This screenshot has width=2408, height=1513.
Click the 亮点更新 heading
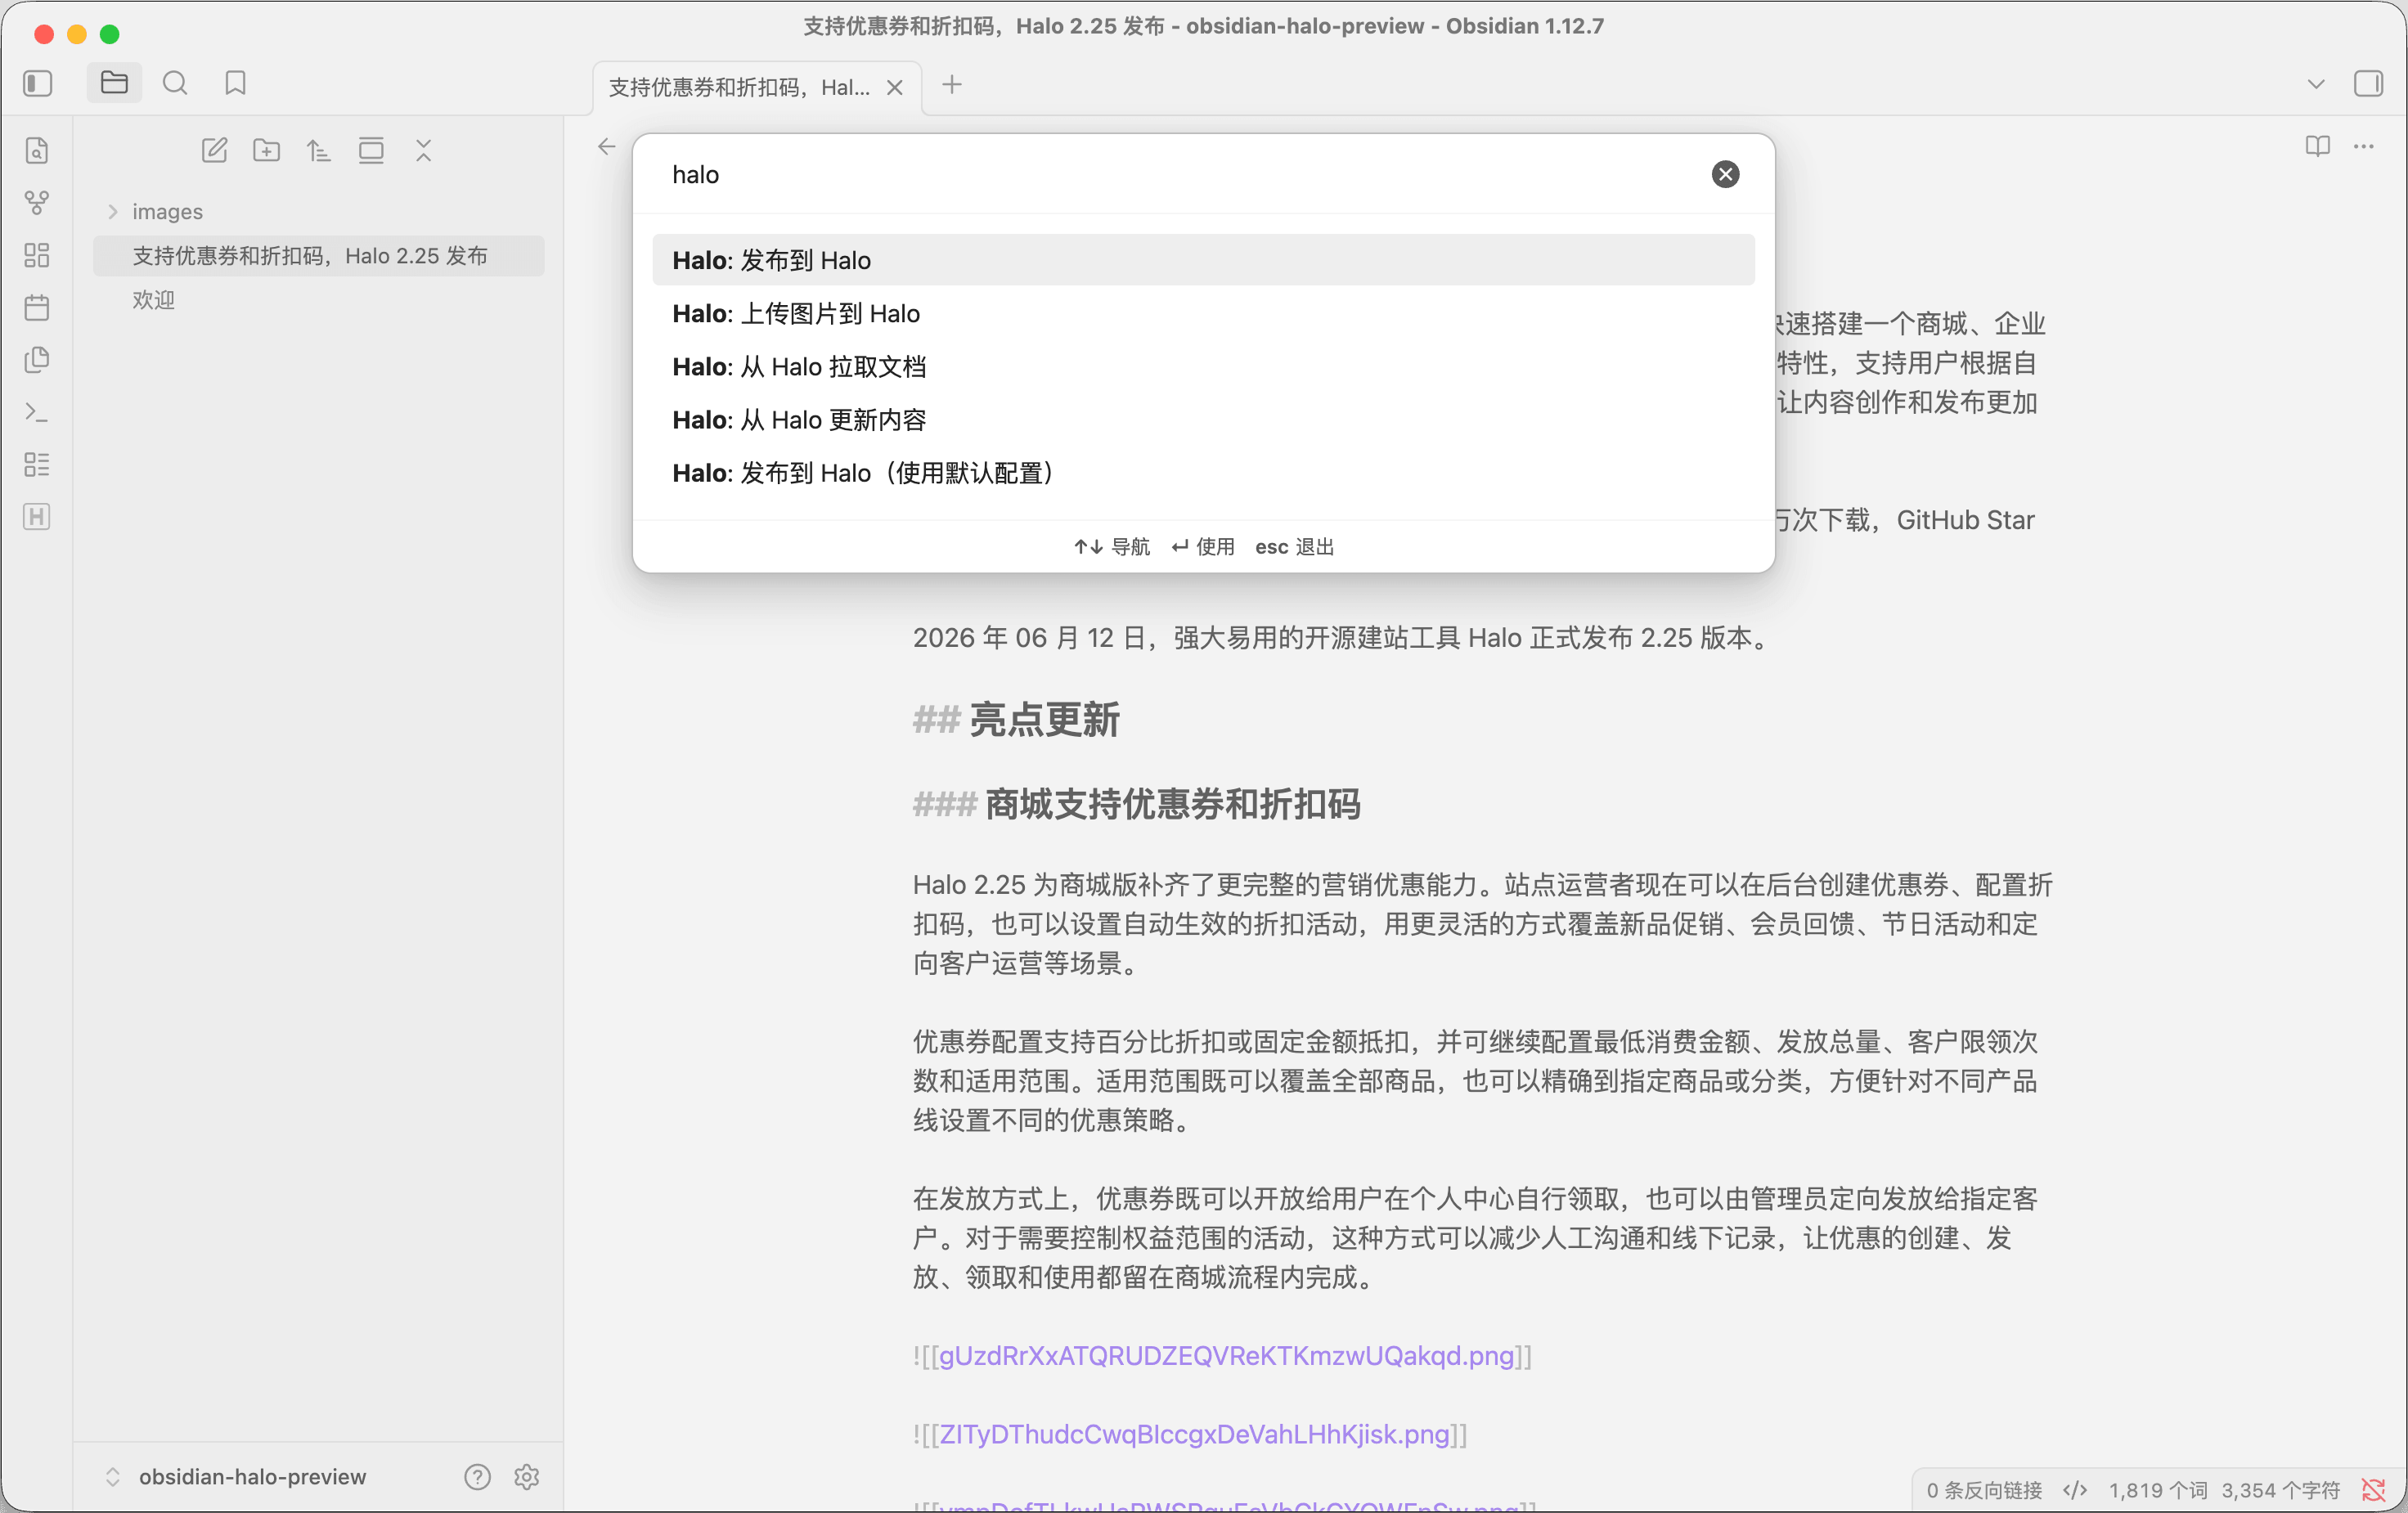[x=1044, y=720]
